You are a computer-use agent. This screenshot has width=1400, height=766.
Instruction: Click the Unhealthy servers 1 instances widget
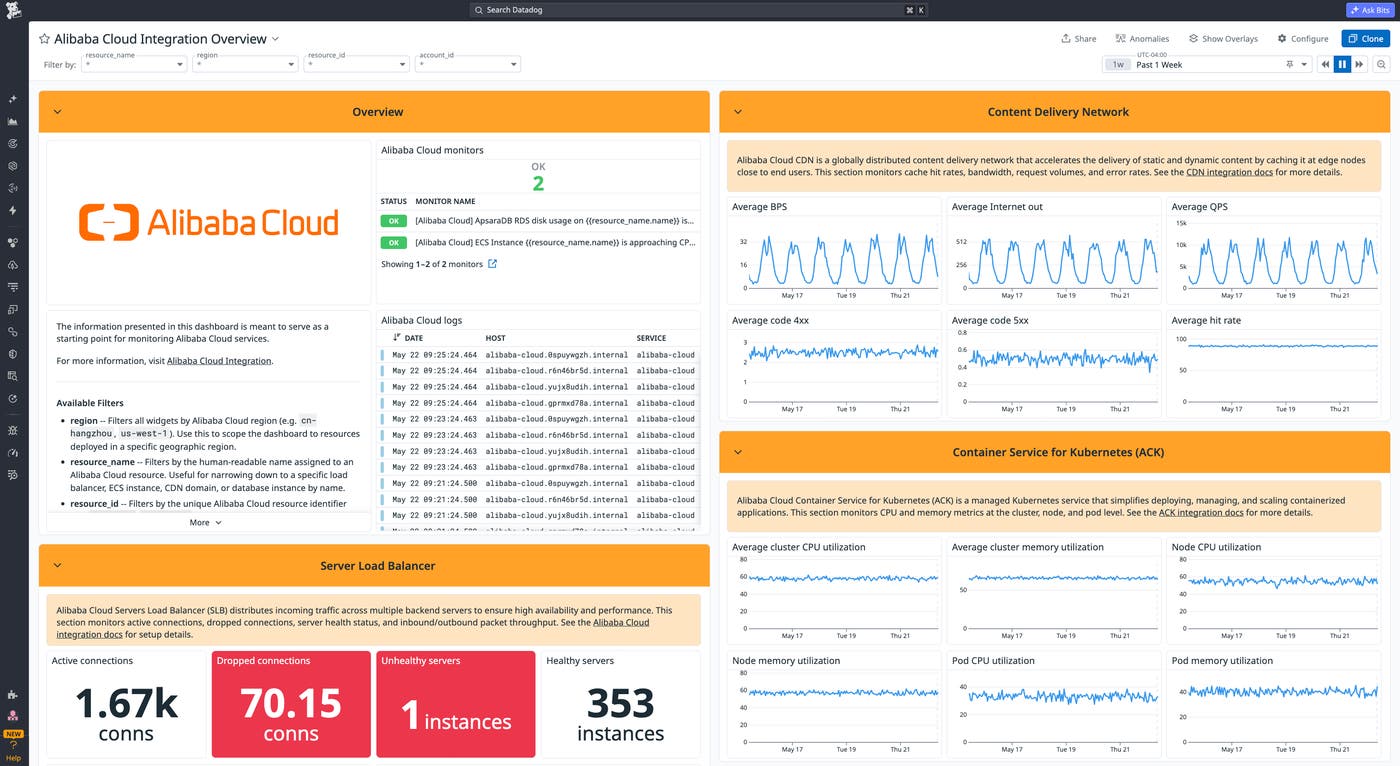point(456,704)
